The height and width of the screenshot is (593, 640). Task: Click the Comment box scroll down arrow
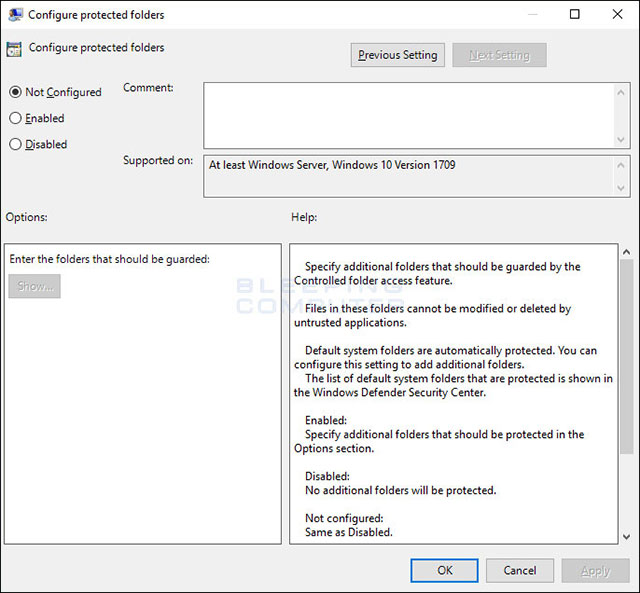coord(621,140)
